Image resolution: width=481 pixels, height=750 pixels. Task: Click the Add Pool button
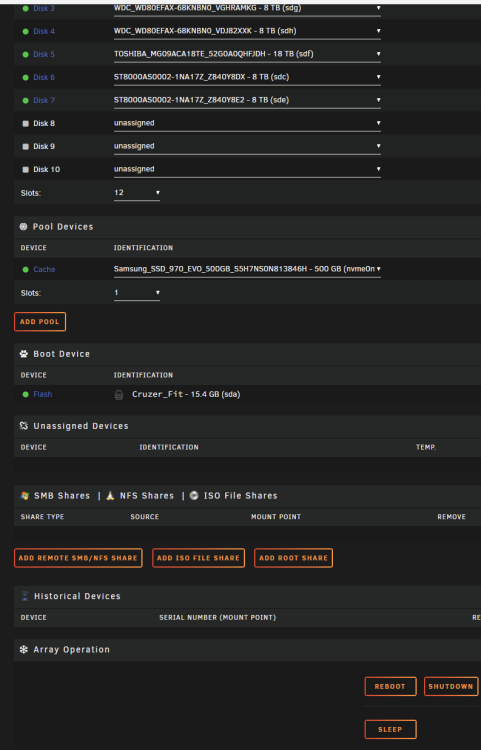[40, 321]
